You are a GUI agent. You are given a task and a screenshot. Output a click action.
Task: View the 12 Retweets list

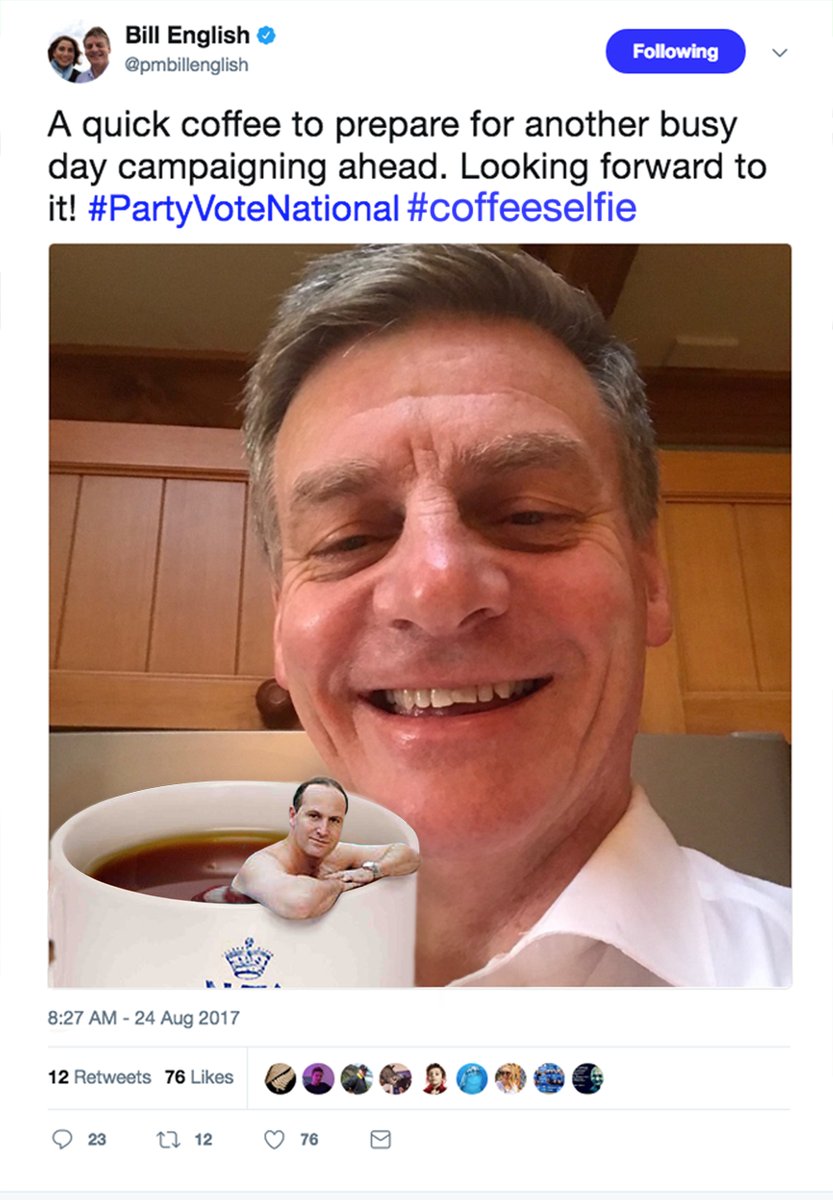(100, 1077)
